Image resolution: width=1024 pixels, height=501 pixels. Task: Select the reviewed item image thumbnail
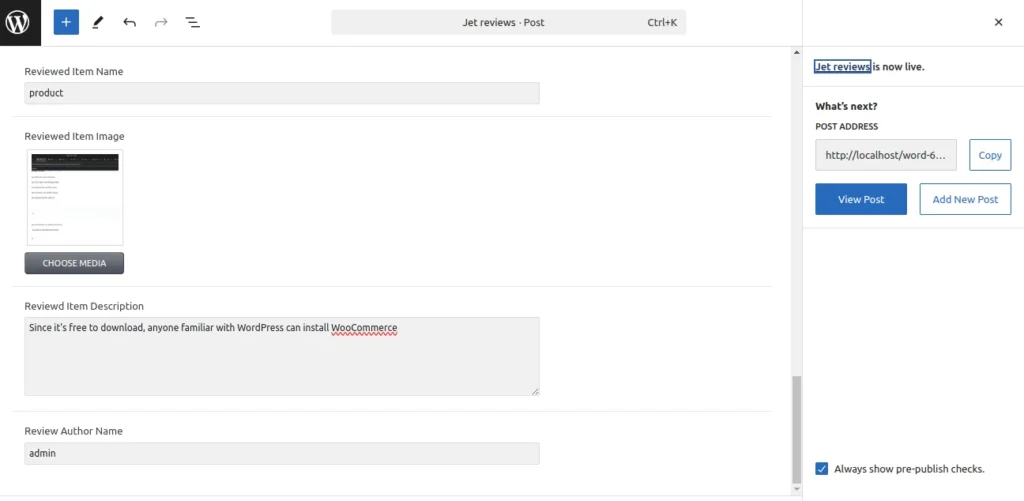pyautogui.click(x=74, y=198)
